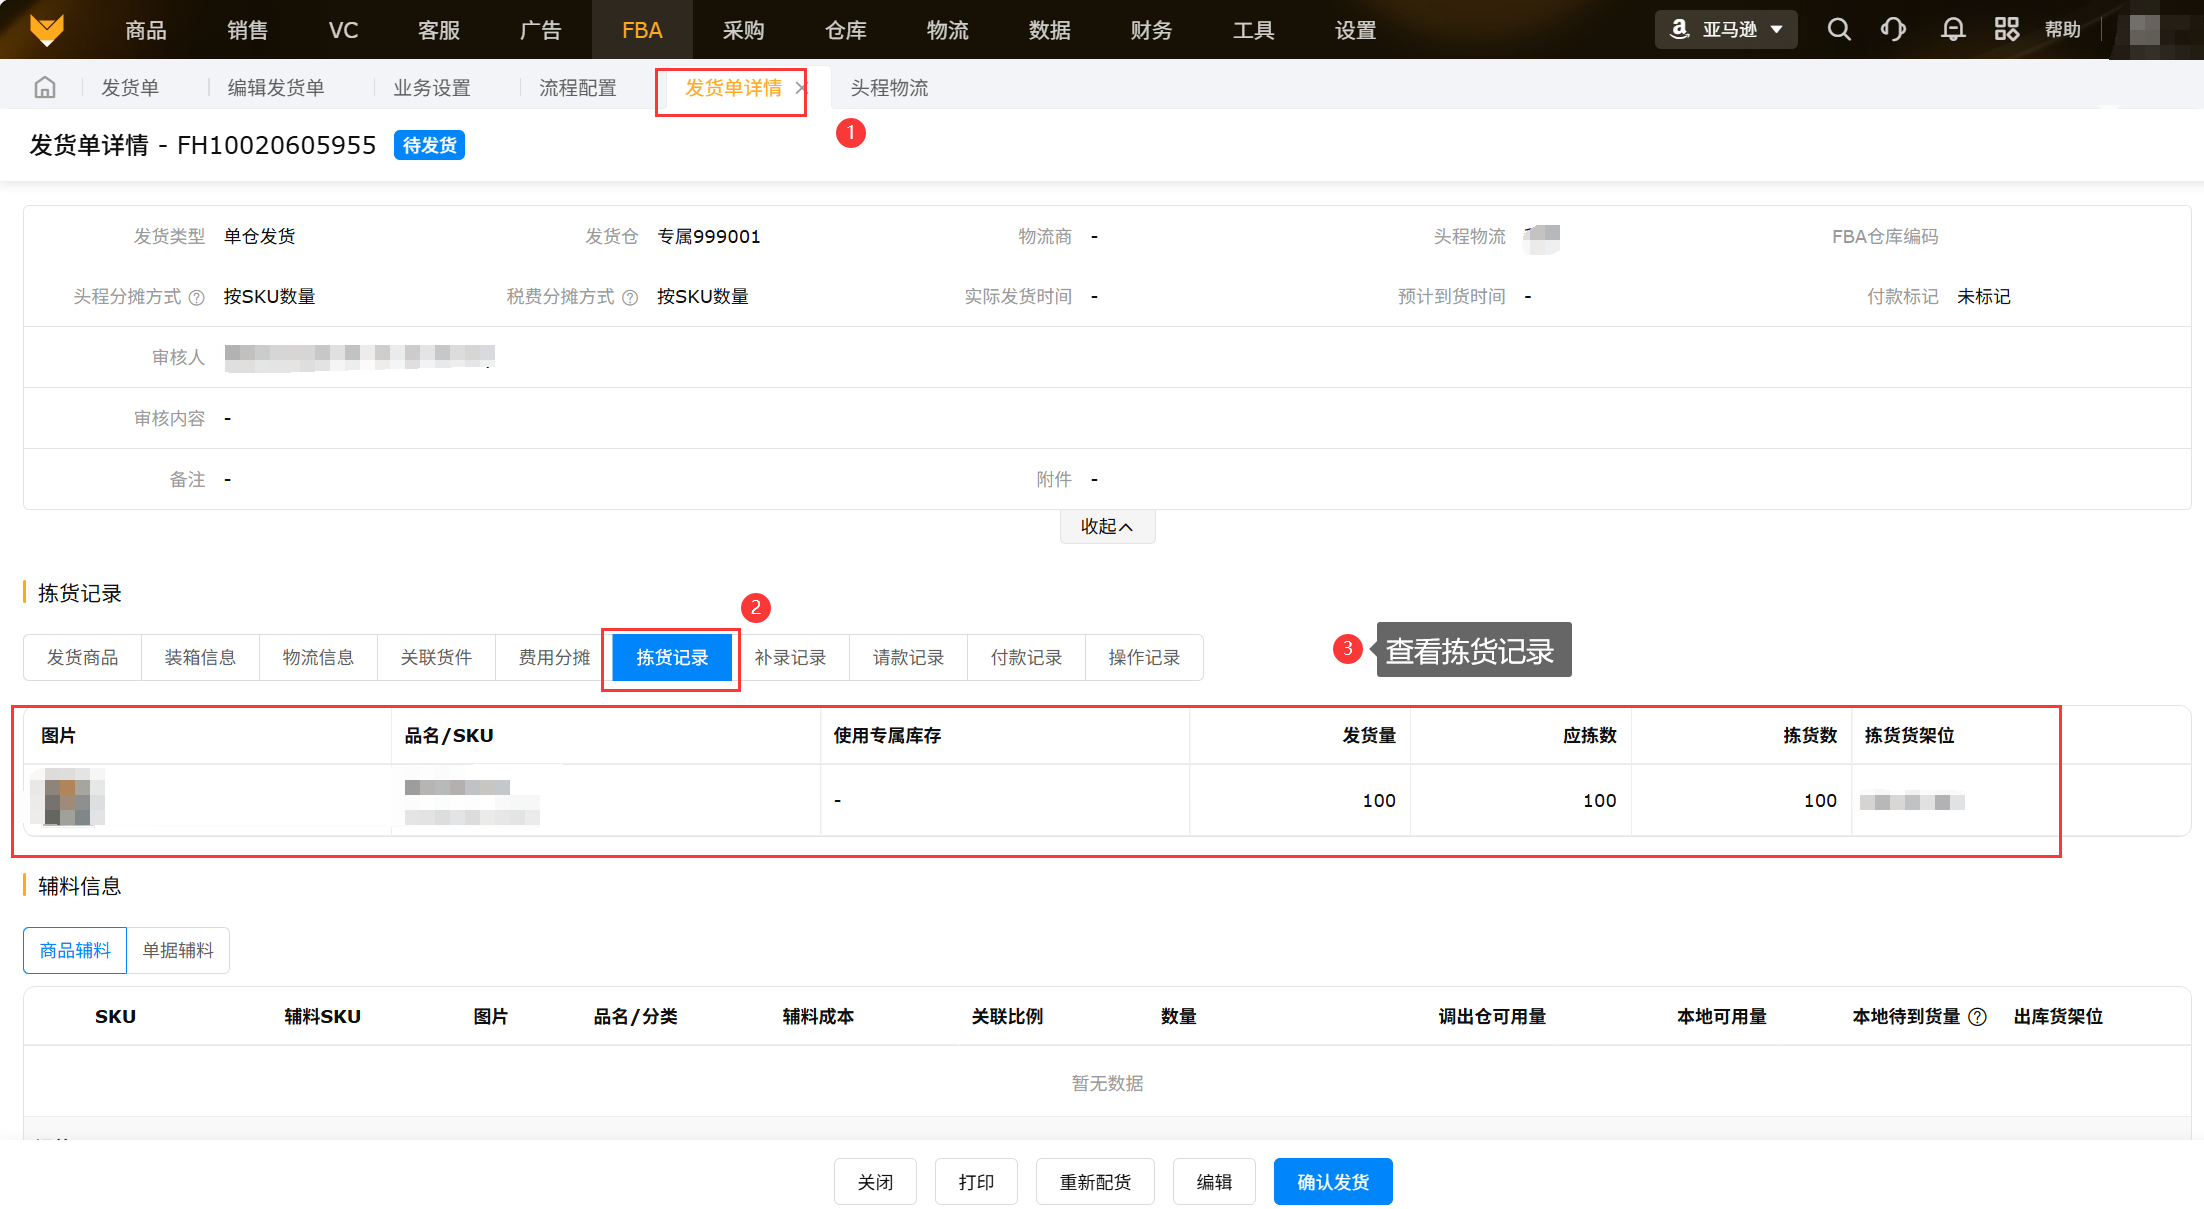The image size is (2204, 1209).
Task: Open the notifications bell icon
Action: [1952, 29]
